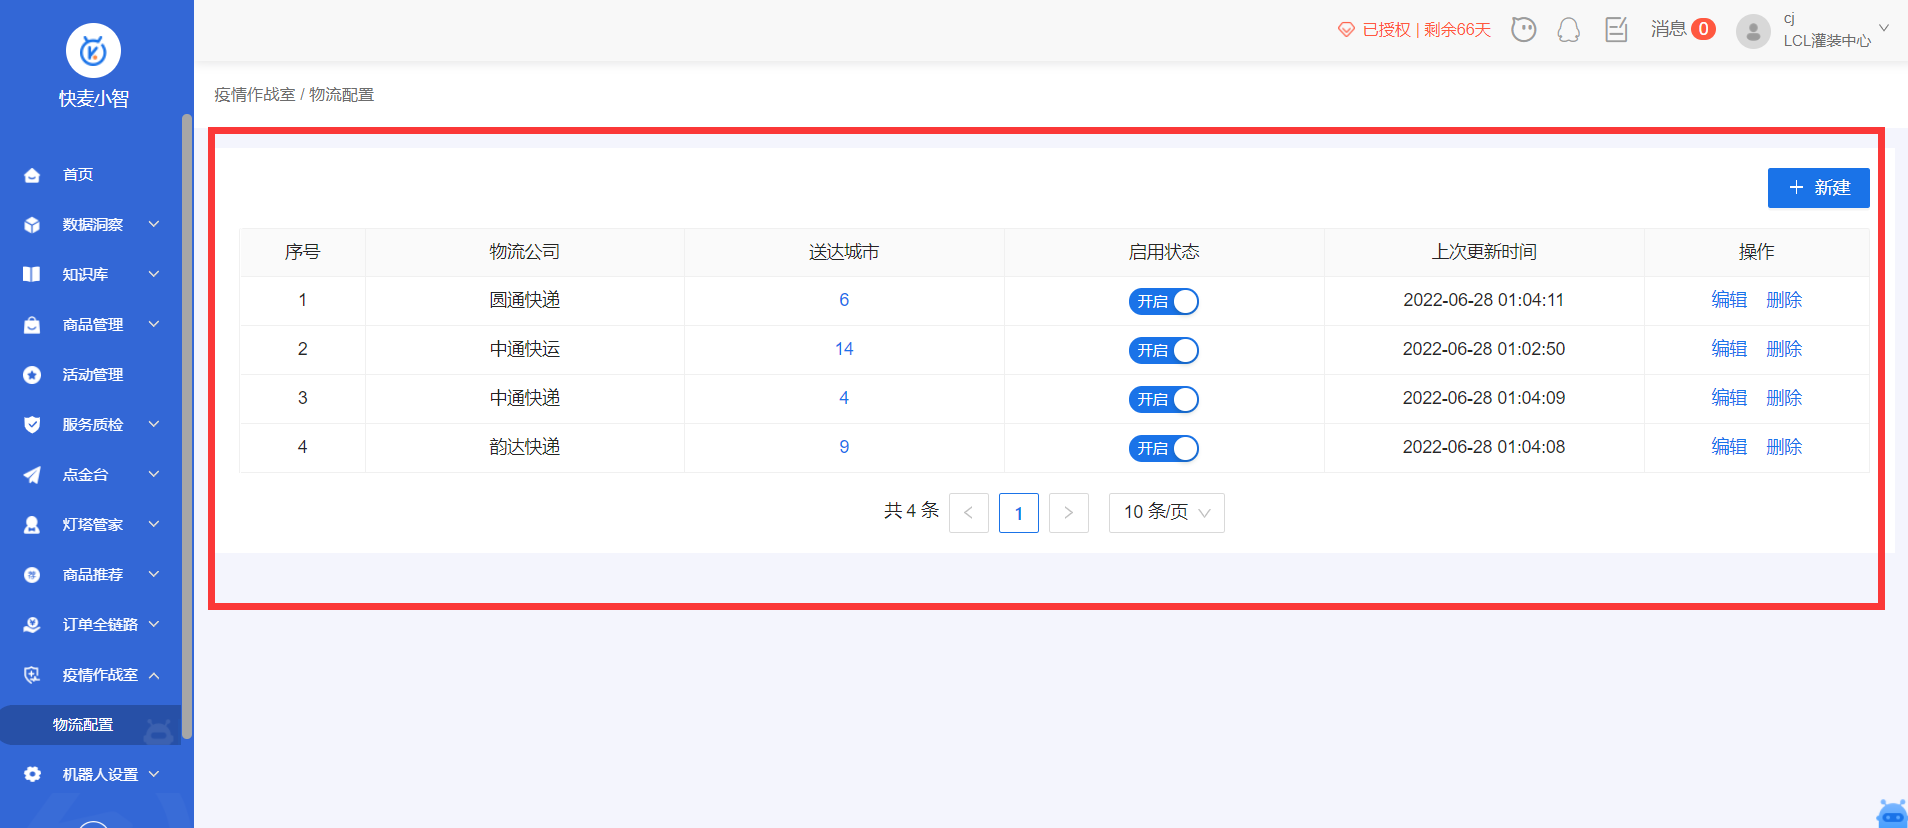Click the 商品推荐 round icon
Image resolution: width=1908 pixels, height=828 pixels.
coord(32,575)
